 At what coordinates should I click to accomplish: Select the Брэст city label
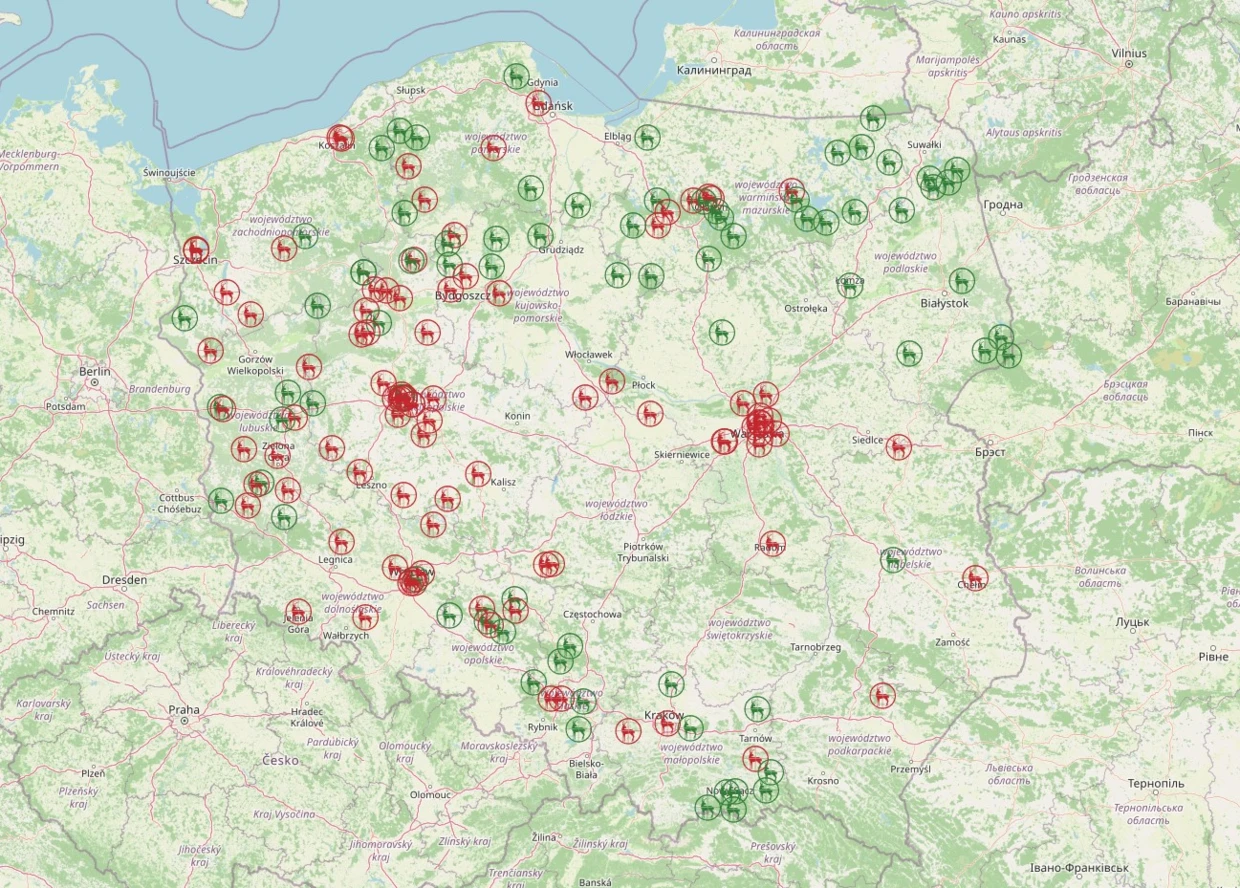(x=989, y=452)
